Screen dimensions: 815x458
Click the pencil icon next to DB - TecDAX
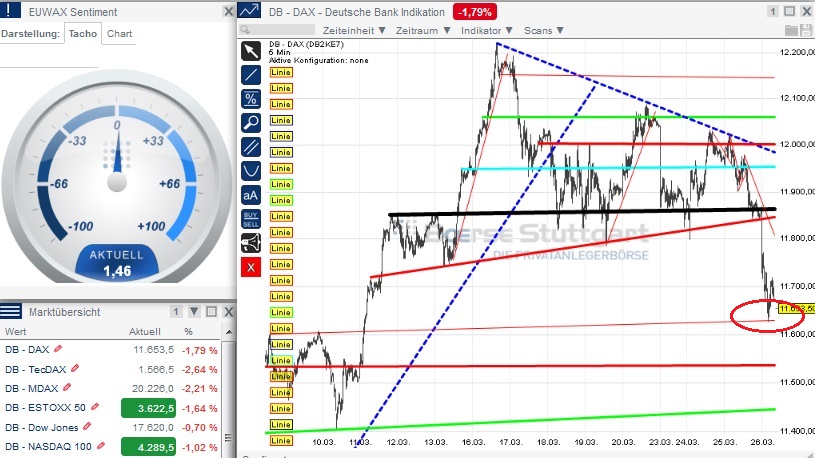click(x=75, y=369)
